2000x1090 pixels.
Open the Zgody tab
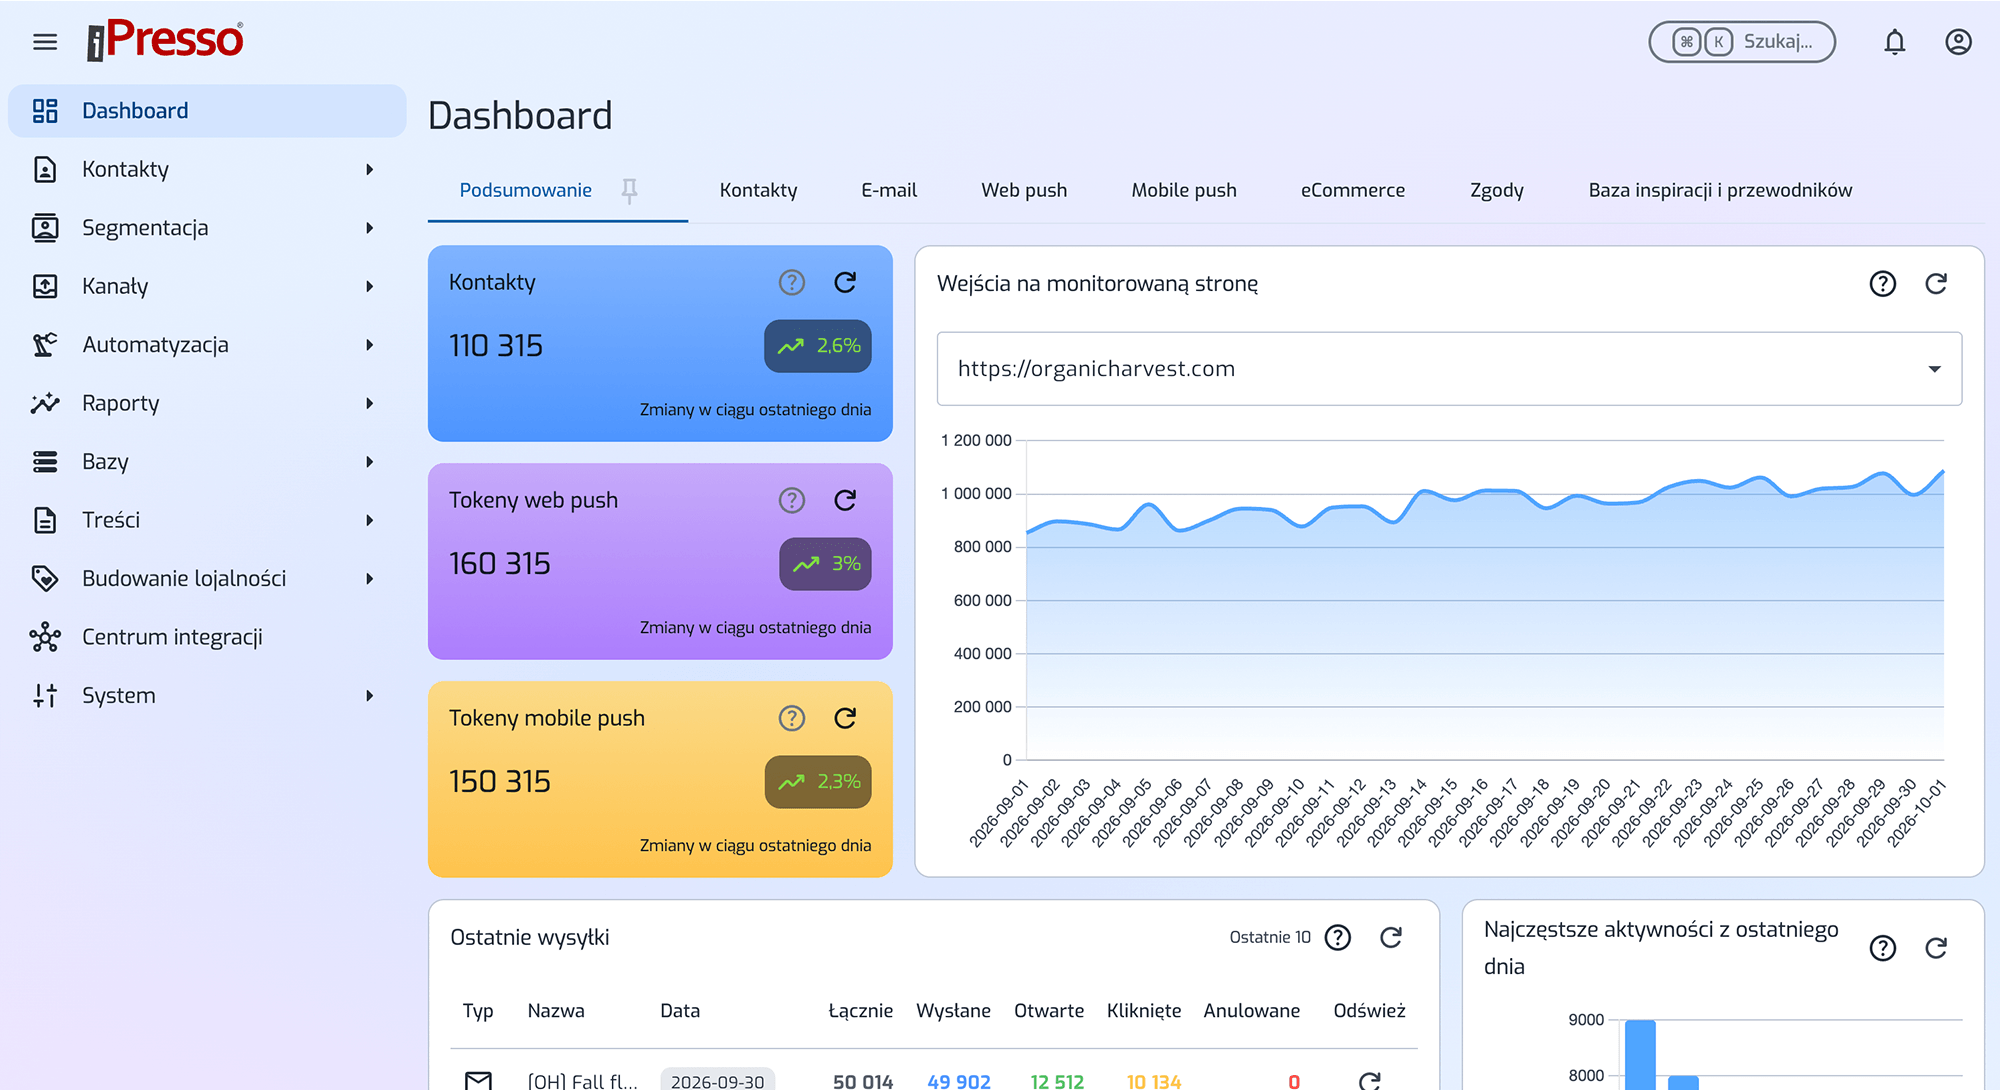click(1497, 190)
